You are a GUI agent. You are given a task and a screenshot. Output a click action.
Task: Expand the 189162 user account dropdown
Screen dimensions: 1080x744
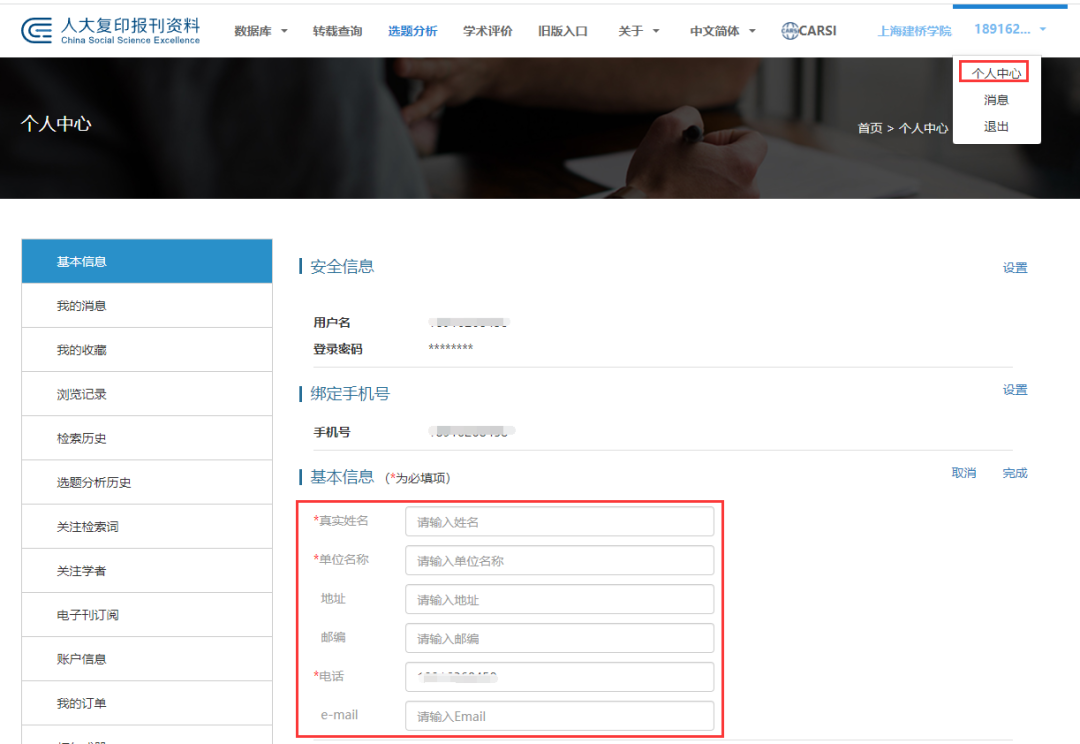[x=1008, y=28]
